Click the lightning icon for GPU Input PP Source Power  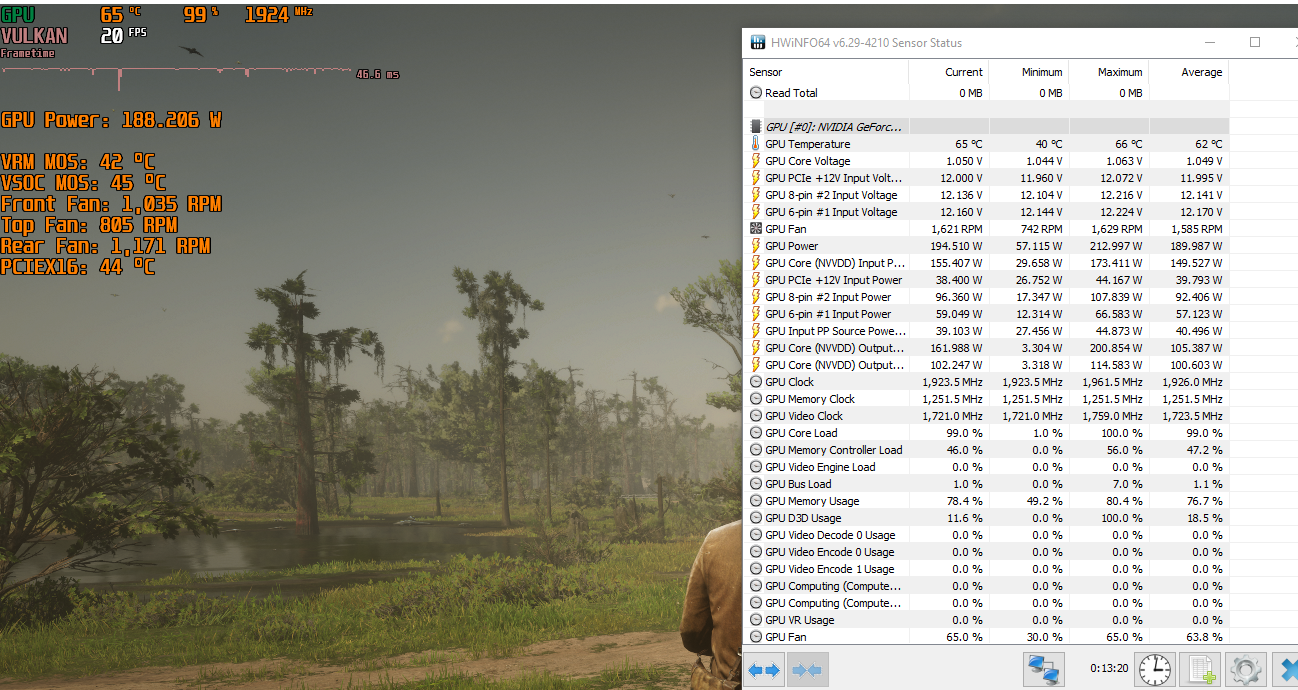click(x=756, y=331)
